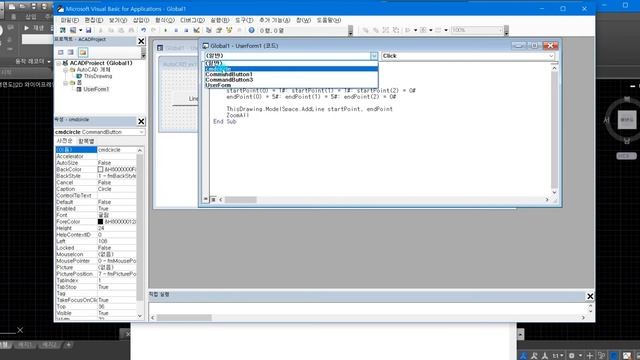
Task: Click the Cut toolbar icon
Action: coord(101,30)
